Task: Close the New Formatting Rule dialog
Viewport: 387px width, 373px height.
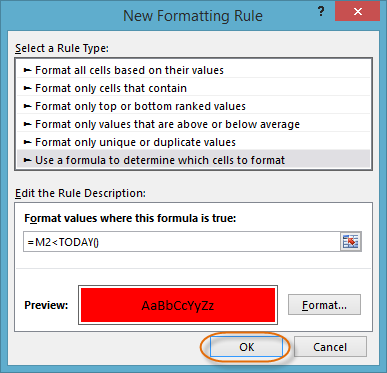Action: pos(357,12)
